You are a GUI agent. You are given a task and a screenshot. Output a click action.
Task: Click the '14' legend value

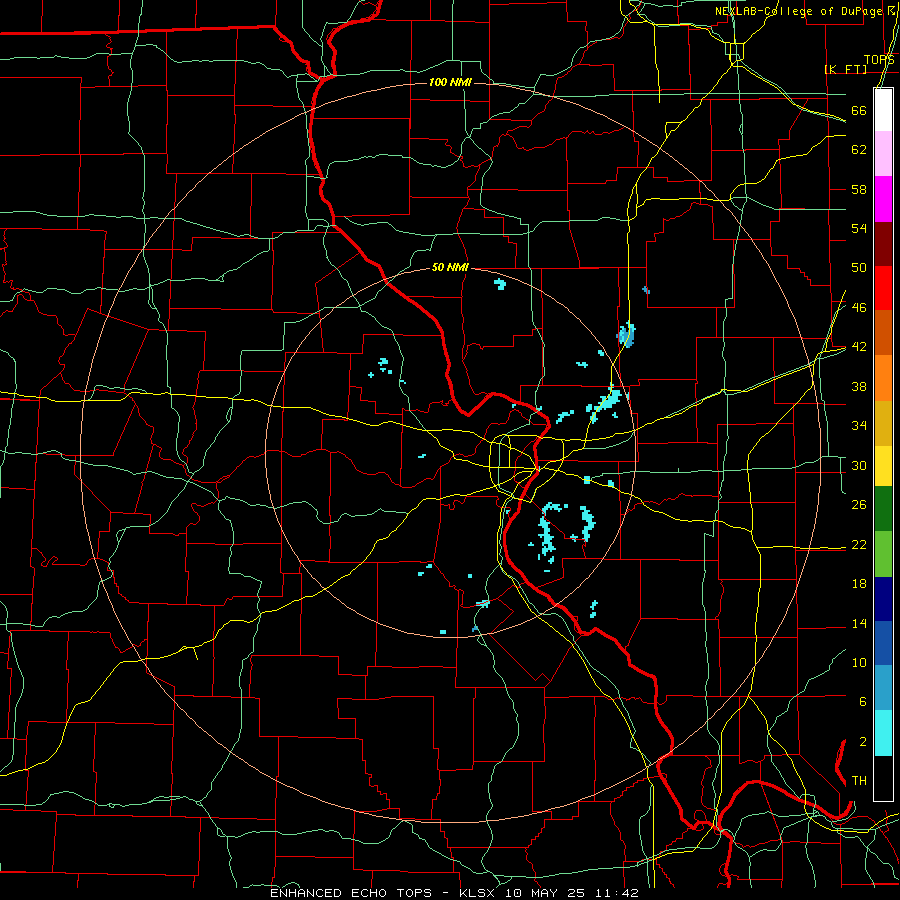click(859, 623)
